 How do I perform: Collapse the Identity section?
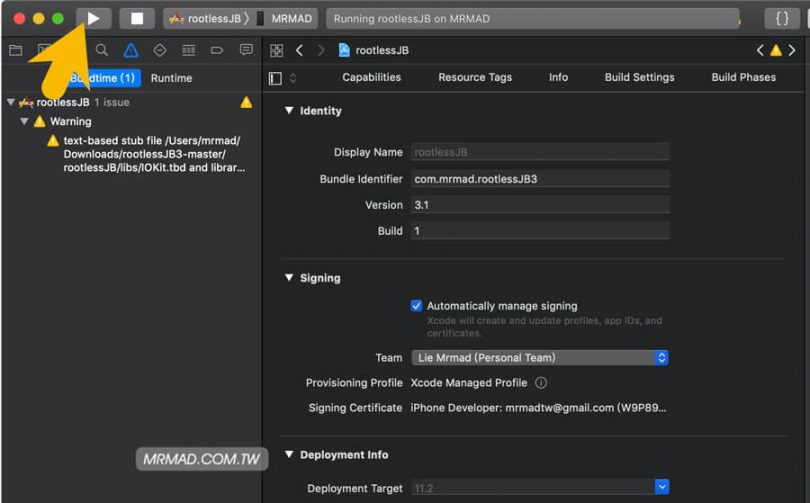point(289,111)
